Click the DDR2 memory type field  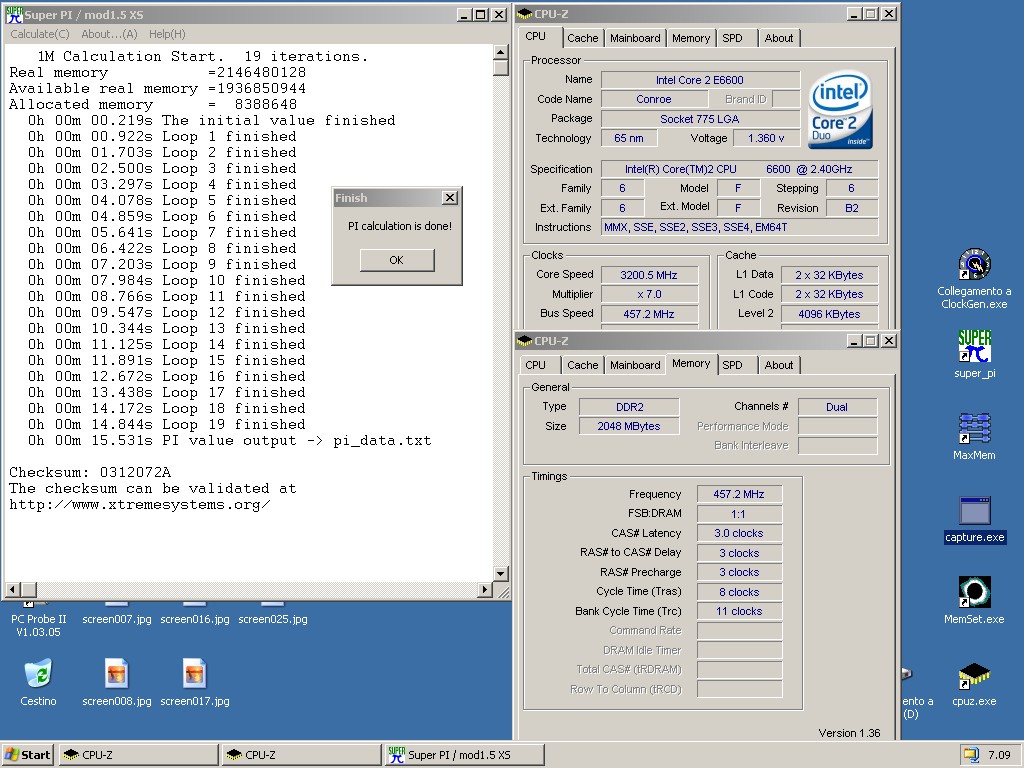click(x=630, y=407)
